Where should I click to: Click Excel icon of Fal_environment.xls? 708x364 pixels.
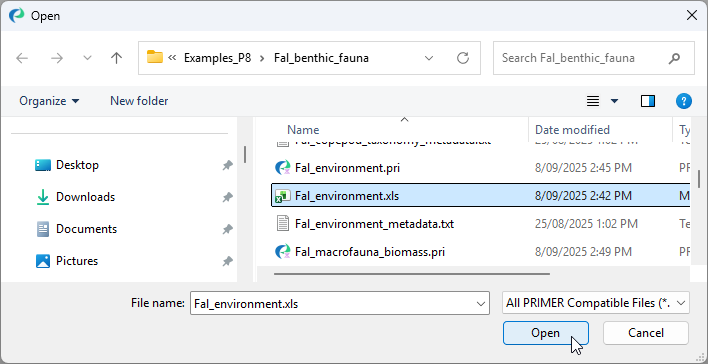tap(283, 196)
